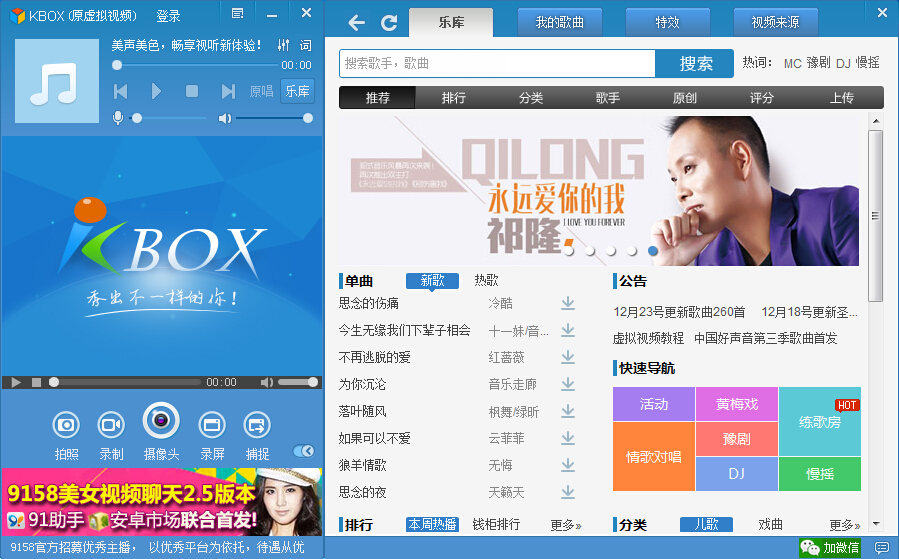This screenshot has width=899, height=559.
Task: Select the 排行 navigation tab
Action: 454,98
